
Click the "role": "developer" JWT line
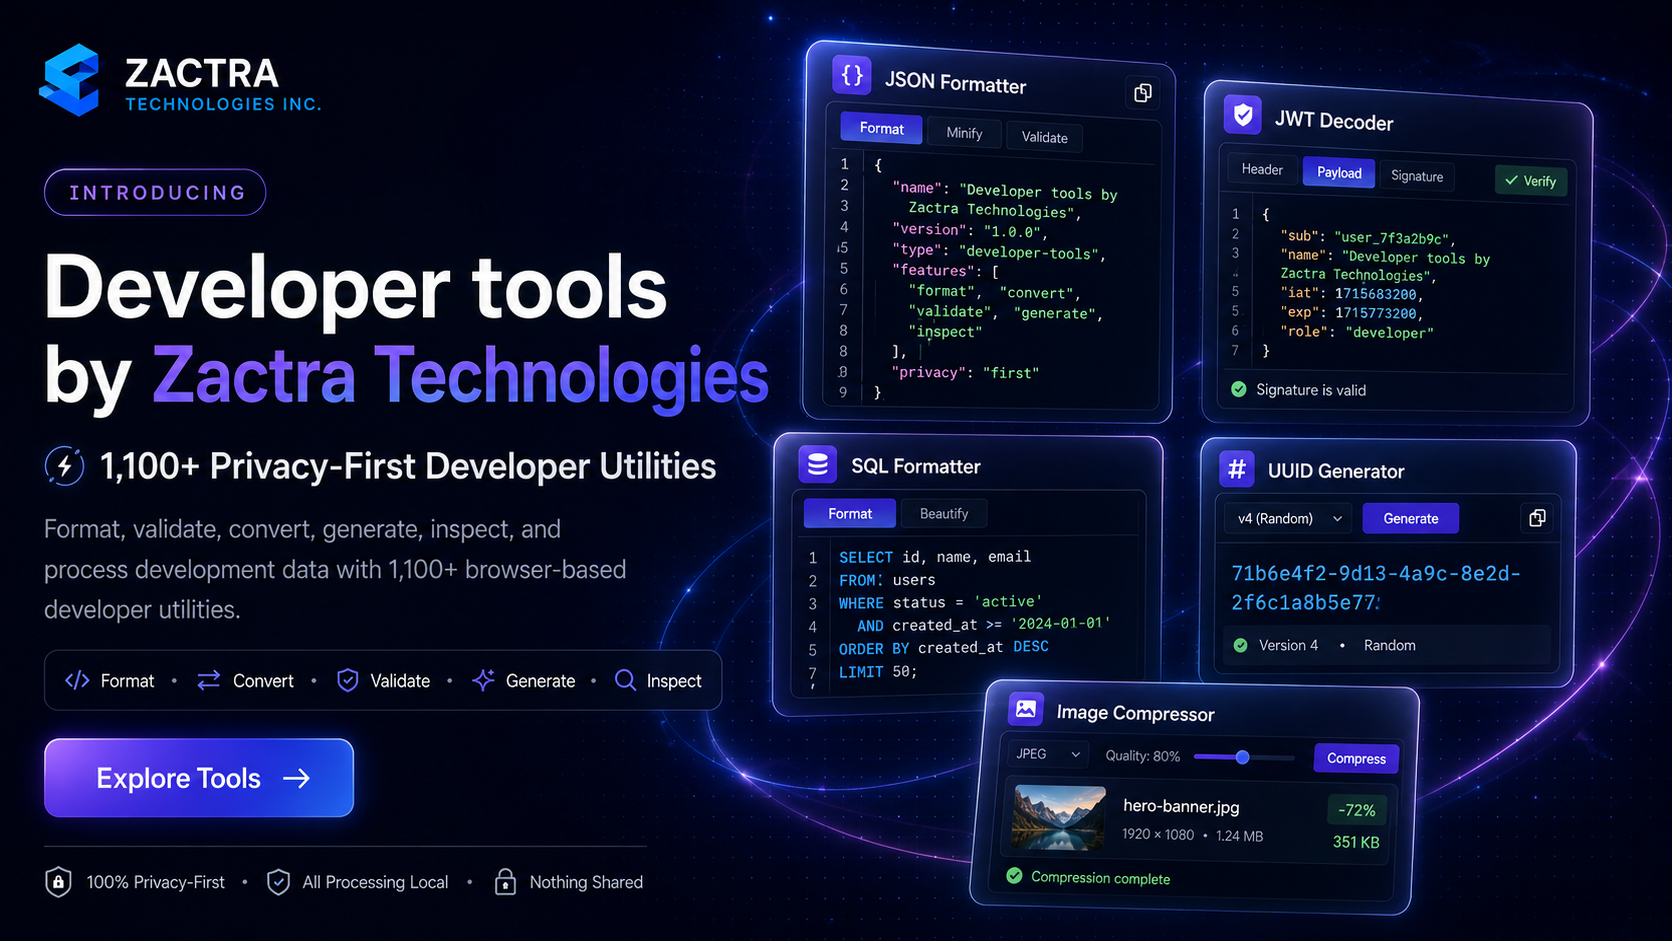(x=1357, y=332)
